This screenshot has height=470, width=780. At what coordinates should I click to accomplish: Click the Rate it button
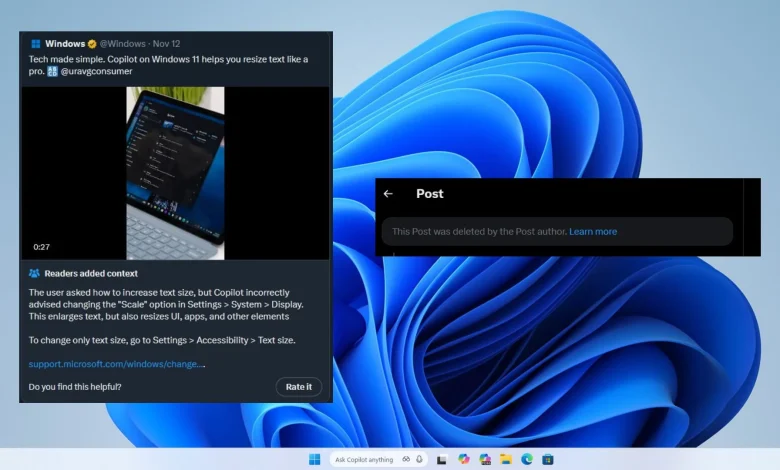298,386
